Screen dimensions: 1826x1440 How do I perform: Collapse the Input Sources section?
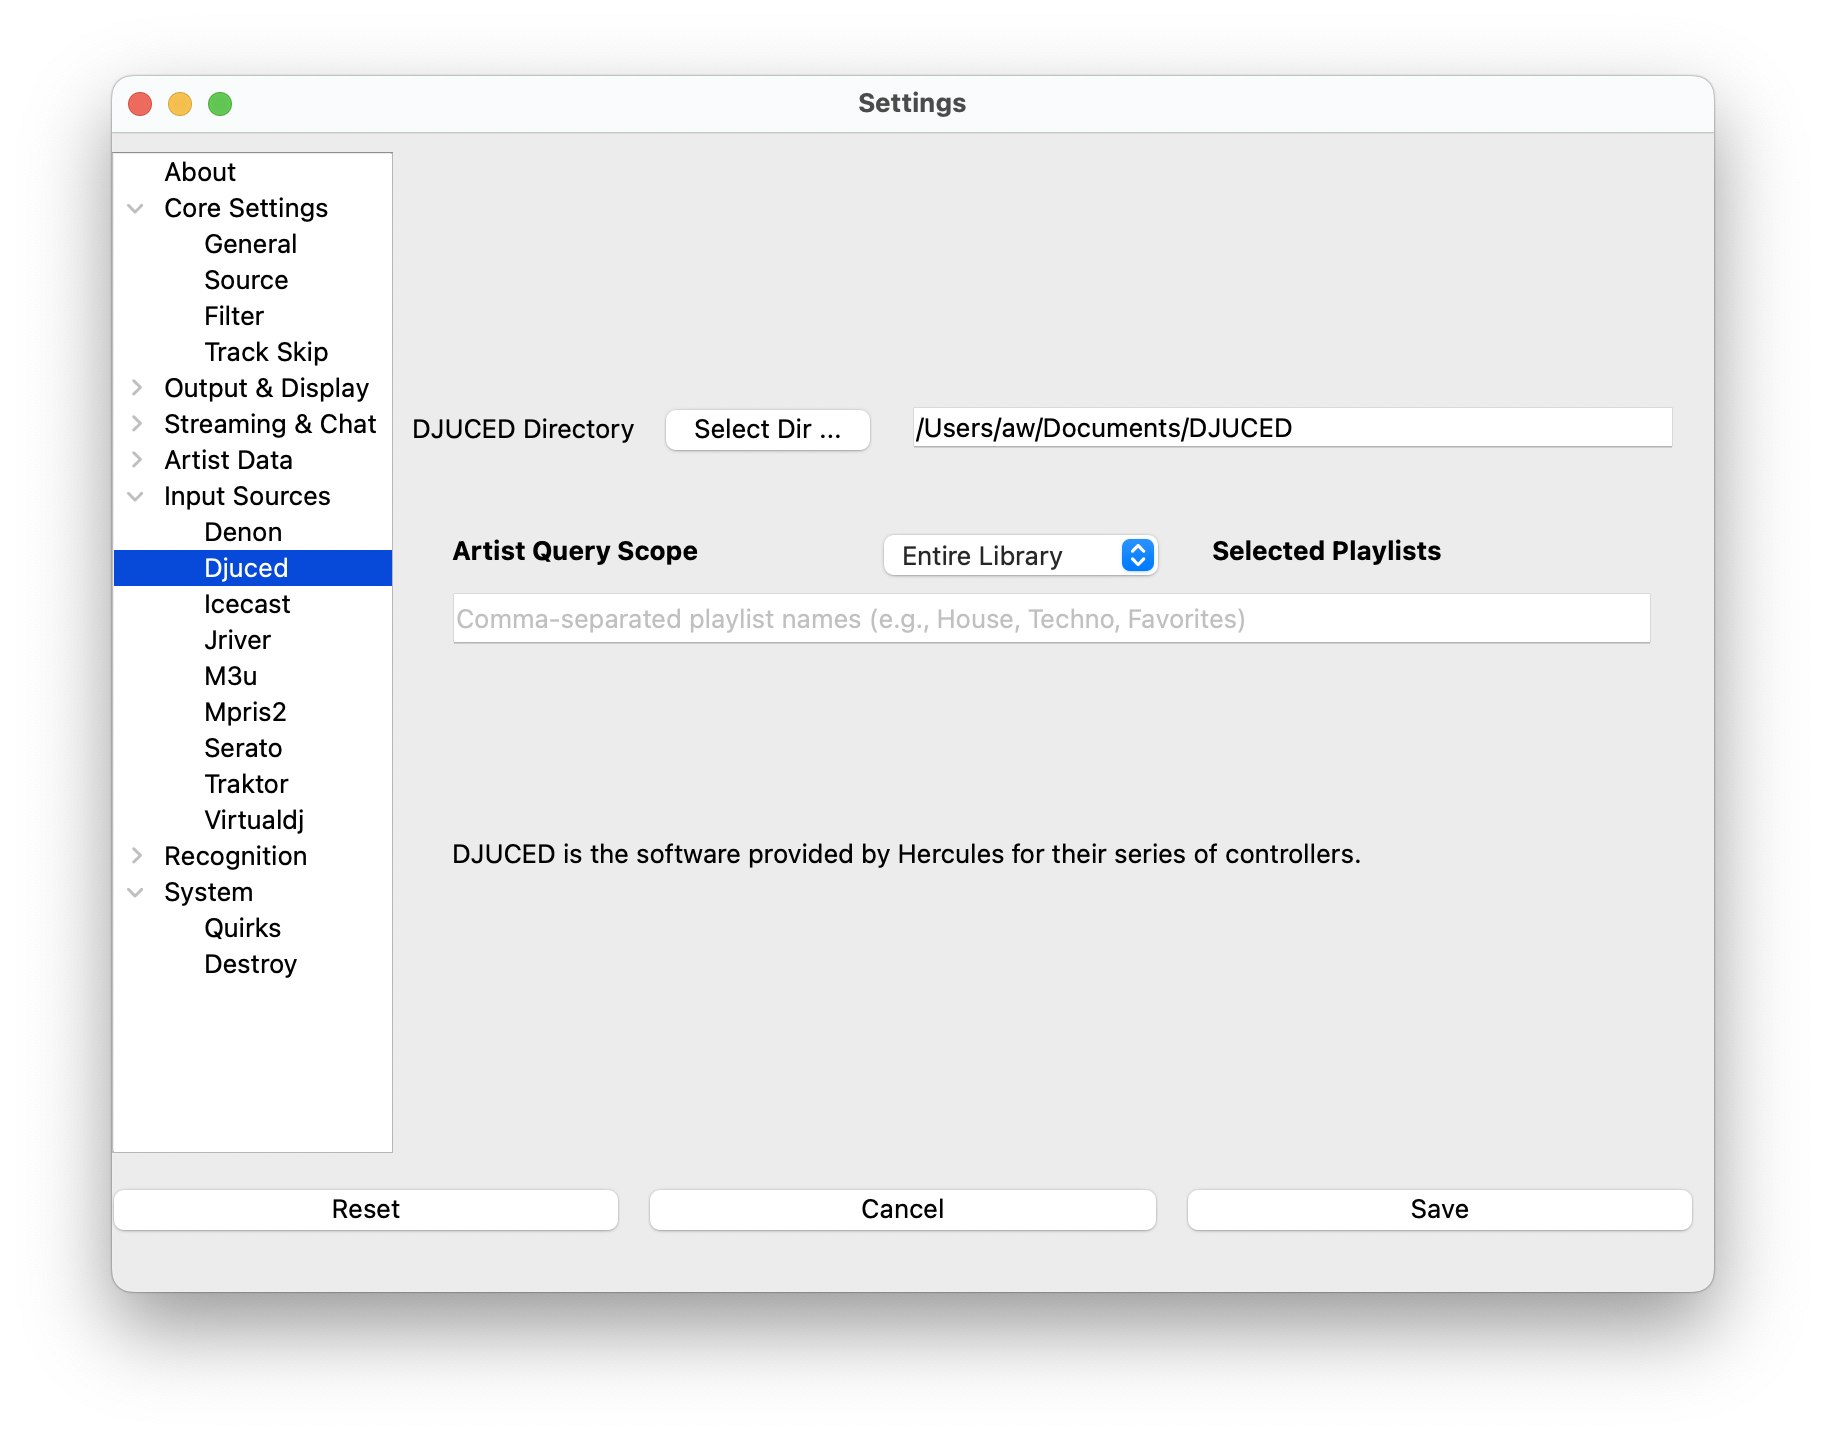point(136,495)
